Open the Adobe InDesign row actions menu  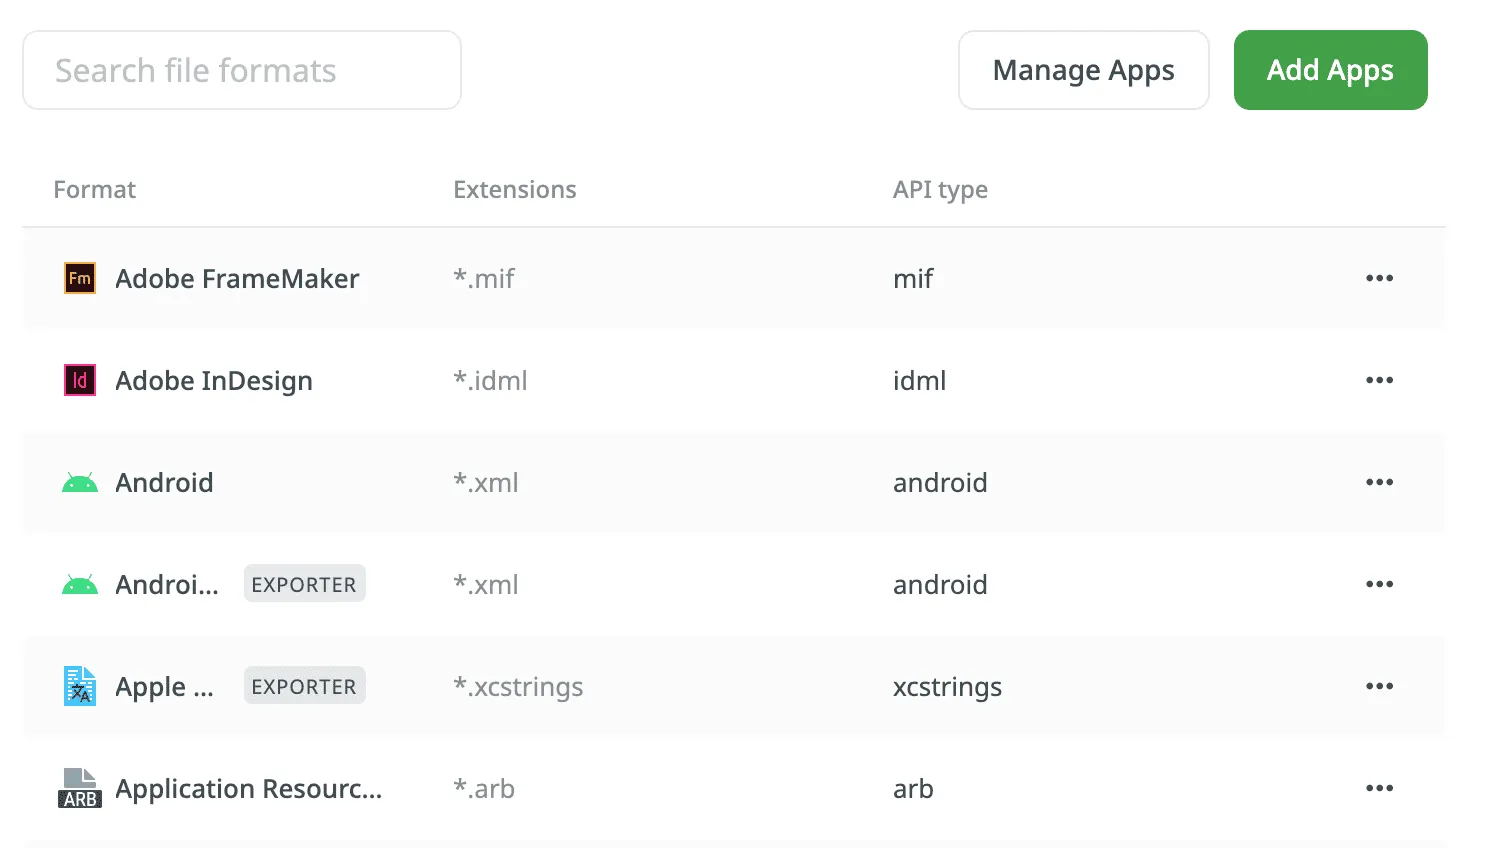(x=1380, y=380)
